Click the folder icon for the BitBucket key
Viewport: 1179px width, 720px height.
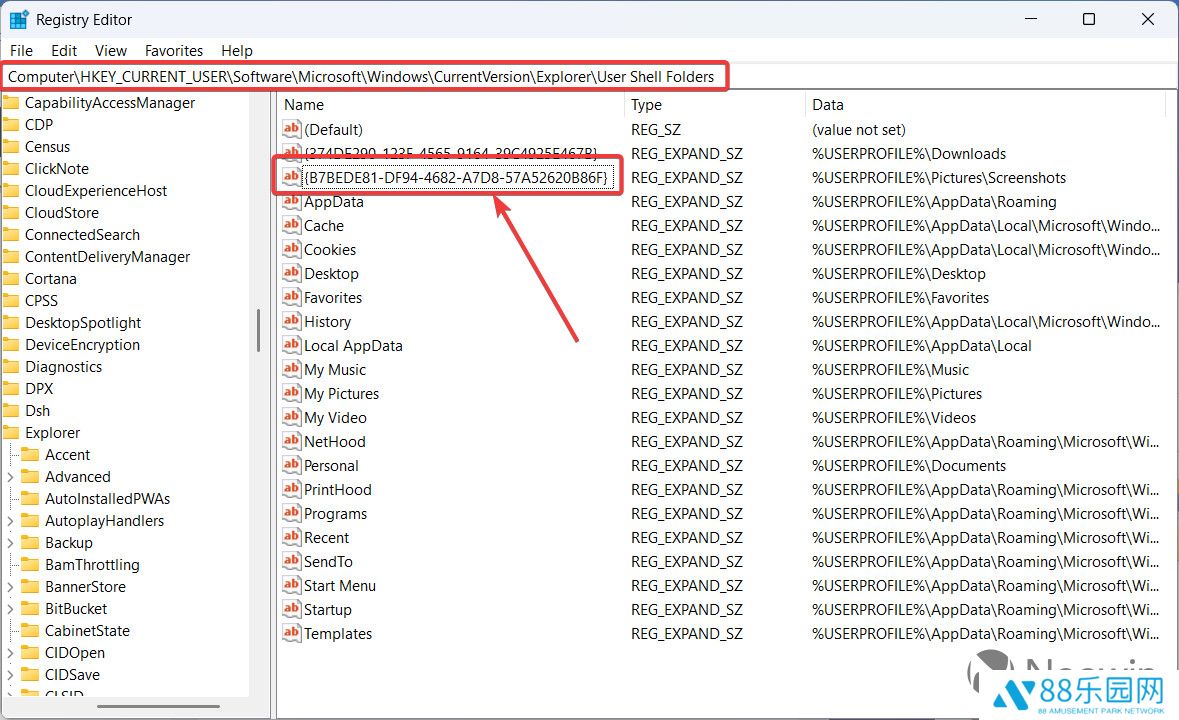(32, 609)
